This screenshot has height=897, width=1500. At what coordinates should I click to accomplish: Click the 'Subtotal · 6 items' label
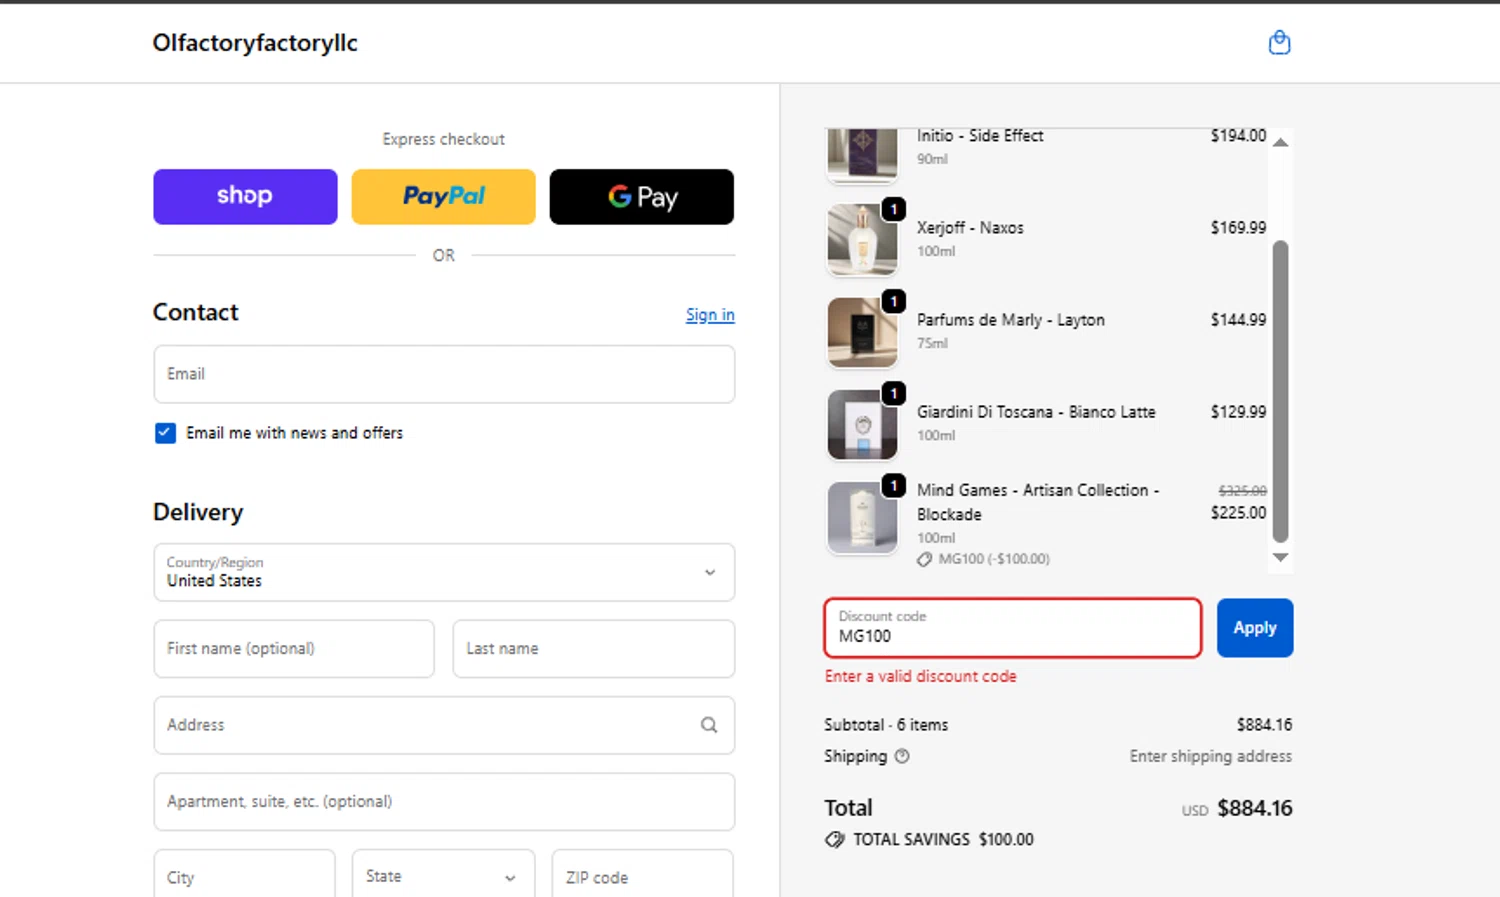886,725
